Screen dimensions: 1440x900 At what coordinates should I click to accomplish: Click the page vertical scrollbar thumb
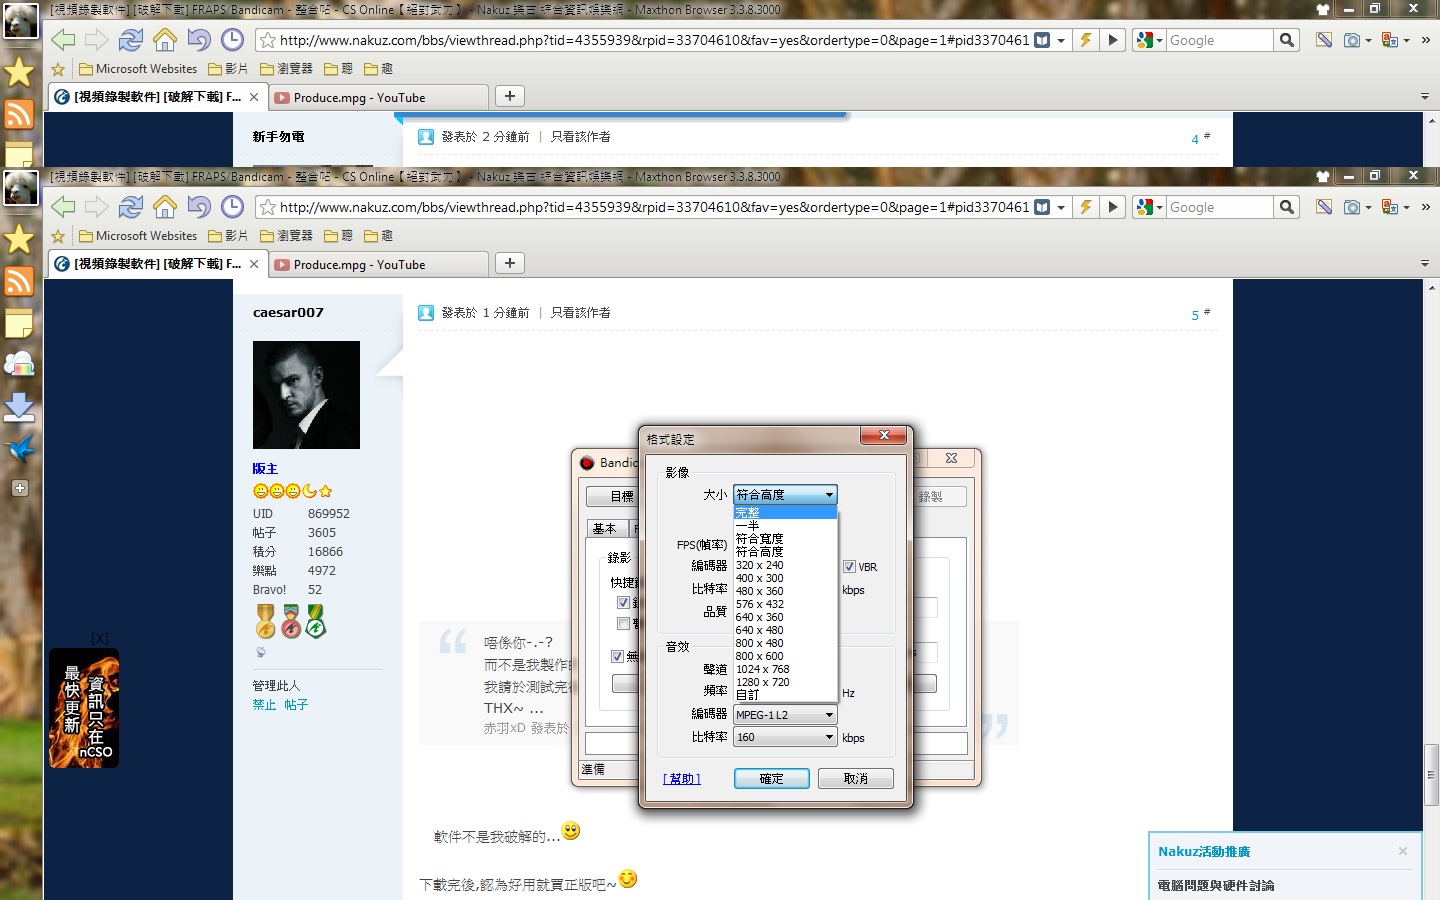coord(1431,774)
